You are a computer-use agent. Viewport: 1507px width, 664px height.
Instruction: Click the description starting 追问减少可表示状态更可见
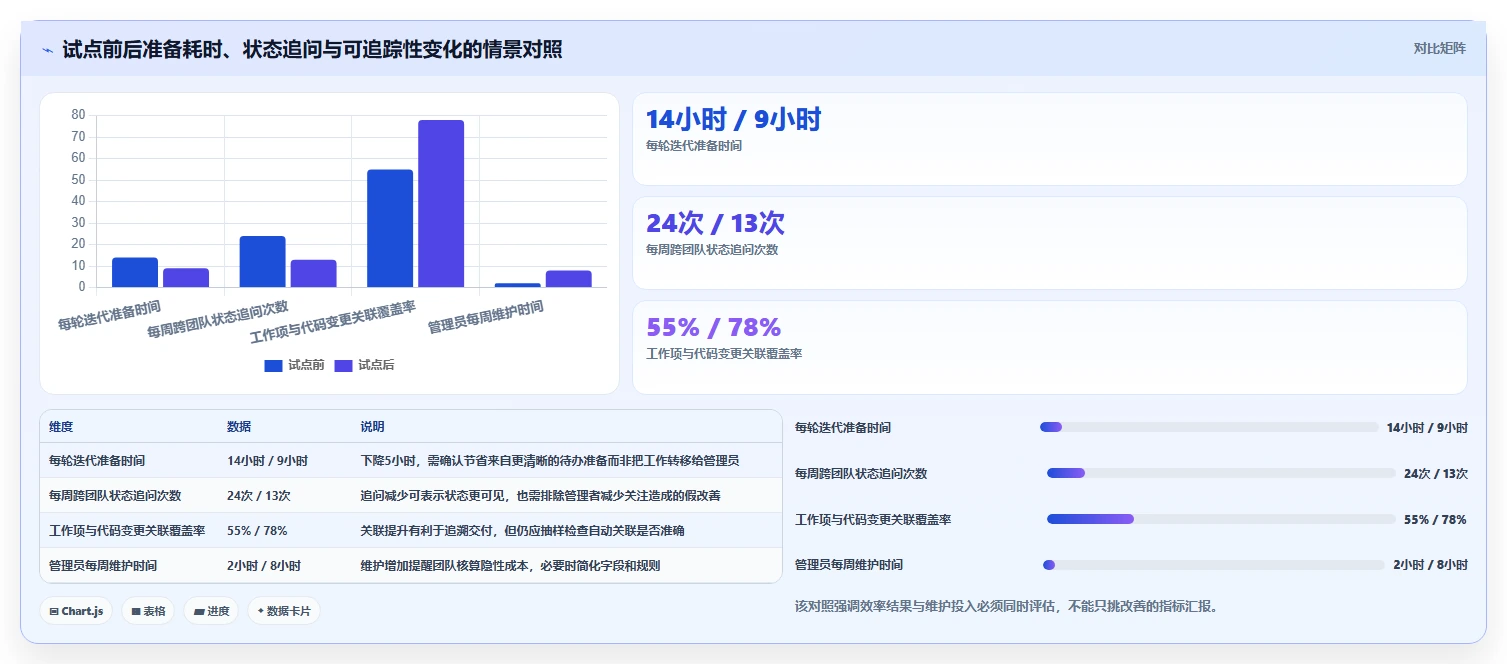541,496
